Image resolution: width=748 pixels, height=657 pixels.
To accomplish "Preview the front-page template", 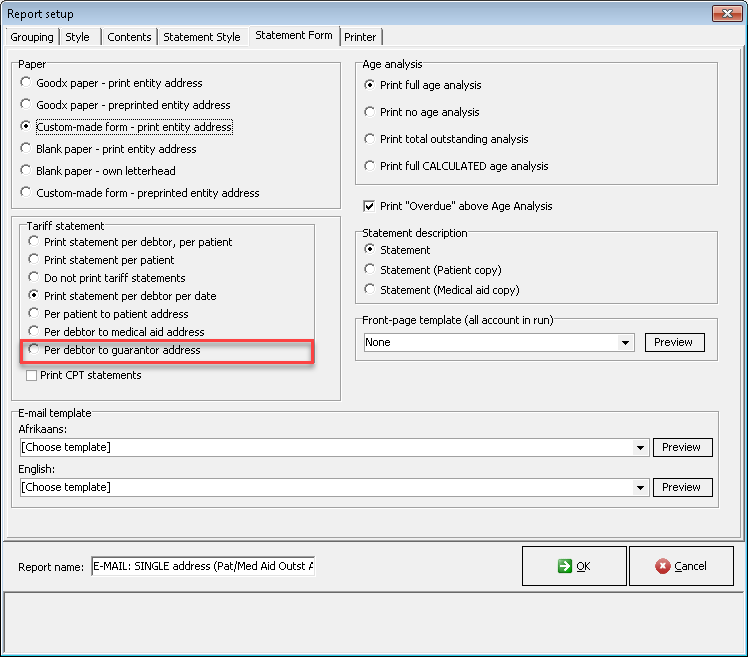I will point(674,343).
